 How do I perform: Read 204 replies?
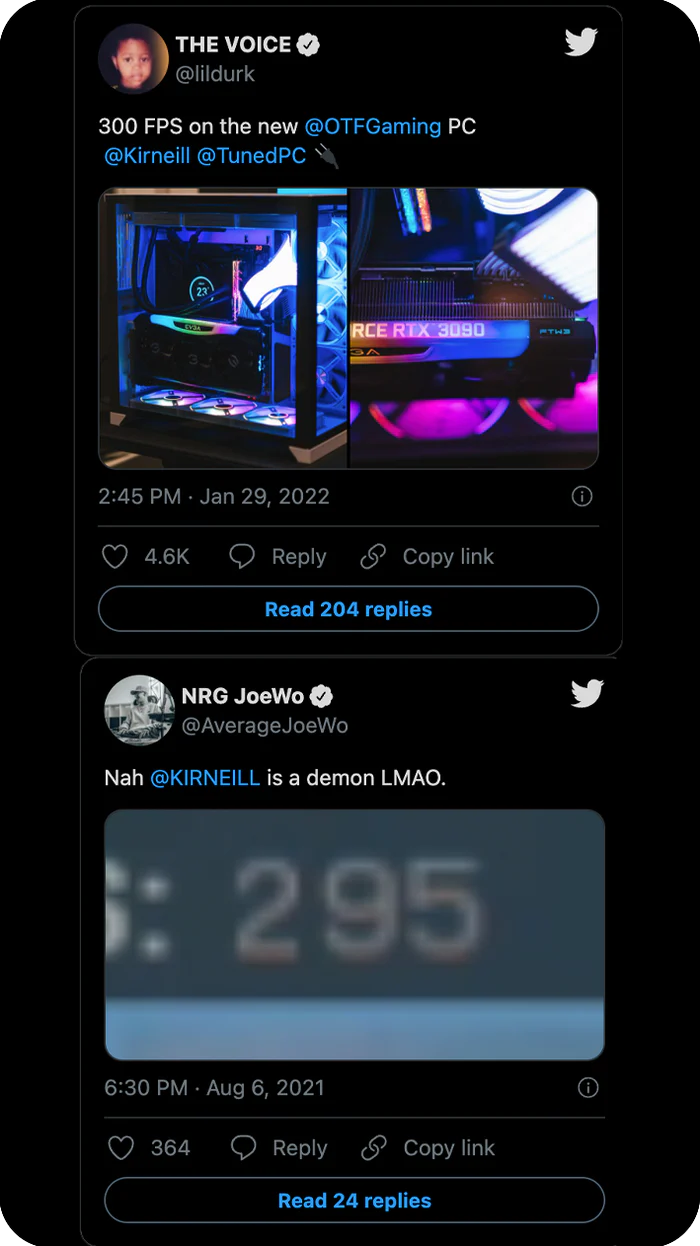(x=348, y=609)
